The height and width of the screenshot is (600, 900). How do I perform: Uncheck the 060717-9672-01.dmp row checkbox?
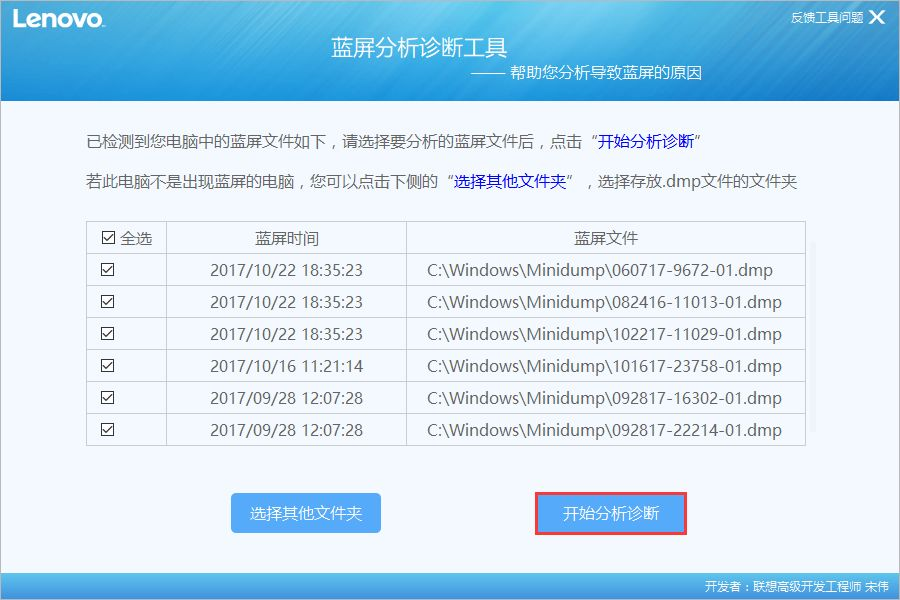click(108, 270)
